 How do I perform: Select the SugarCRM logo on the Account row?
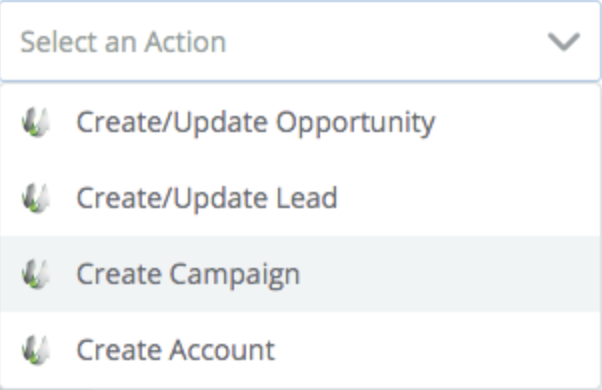click(36, 350)
